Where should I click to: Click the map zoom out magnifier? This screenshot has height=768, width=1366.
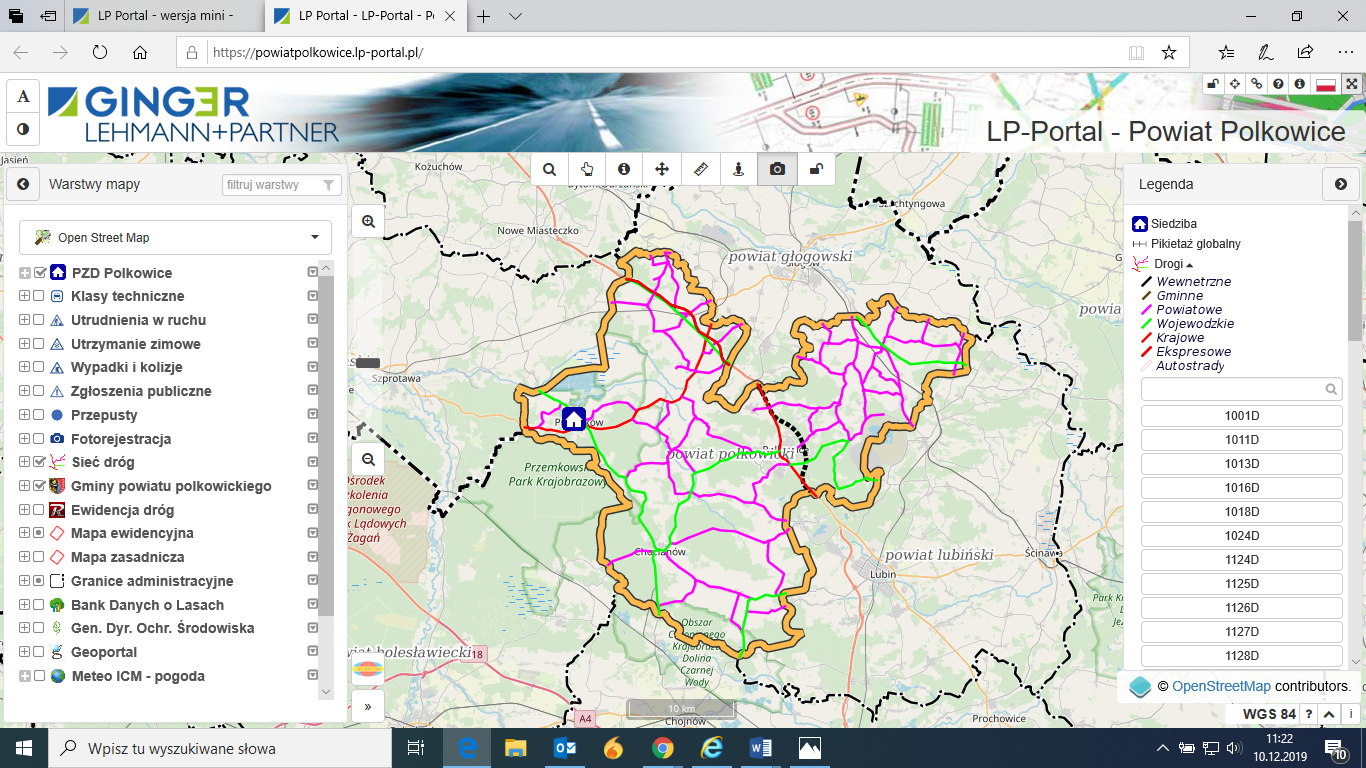369,459
